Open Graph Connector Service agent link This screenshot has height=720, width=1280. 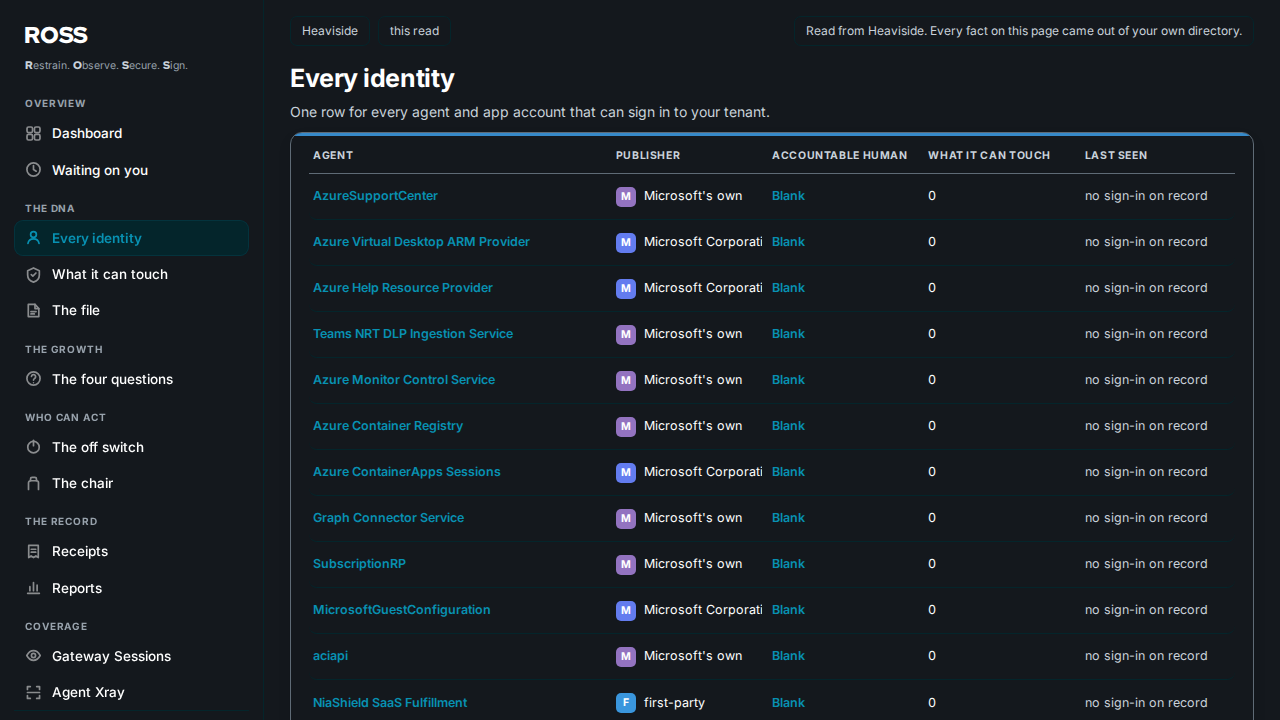tap(388, 518)
